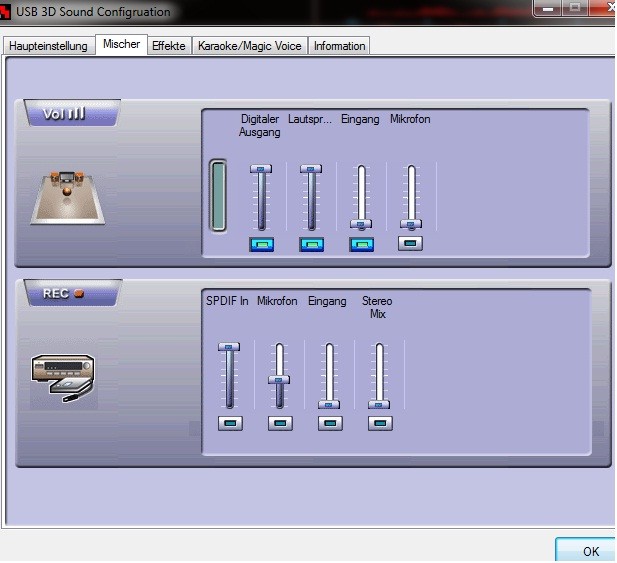This screenshot has width=617, height=563.
Task: Toggle mute under playback Lautspr...
Action: (312, 245)
